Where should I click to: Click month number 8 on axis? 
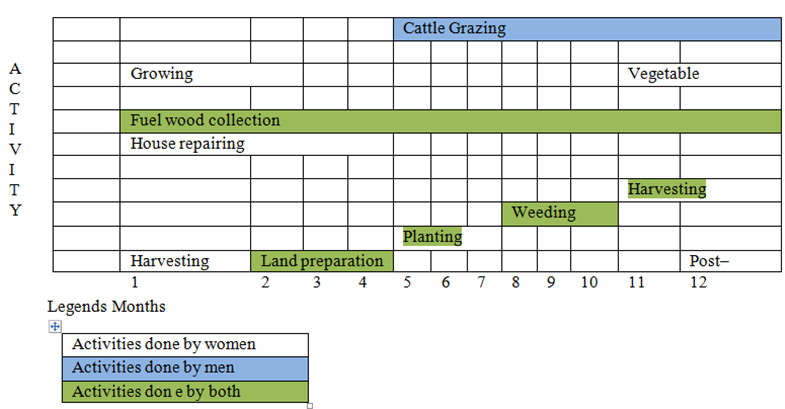pos(516,283)
